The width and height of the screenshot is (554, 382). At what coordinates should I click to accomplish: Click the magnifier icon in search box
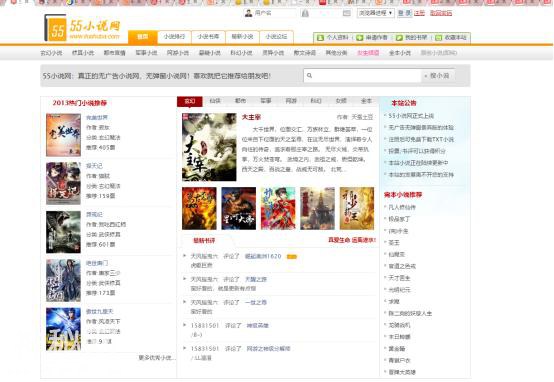pyautogui.click(x=310, y=76)
